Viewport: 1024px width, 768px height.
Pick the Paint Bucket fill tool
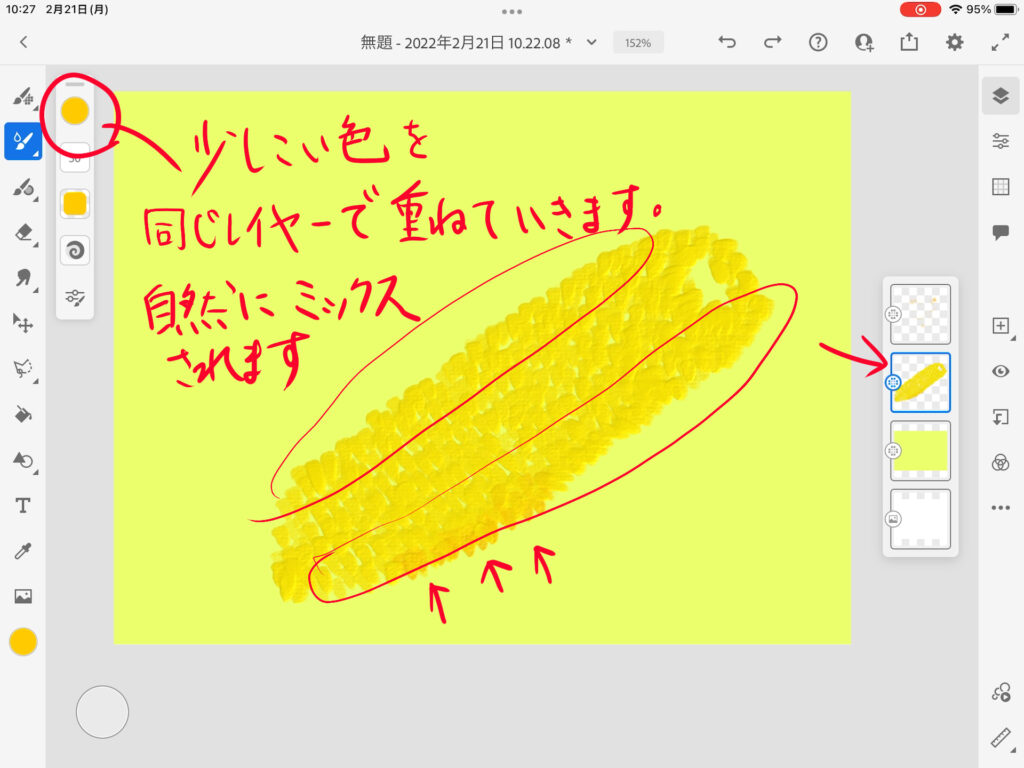click(22, 414)
